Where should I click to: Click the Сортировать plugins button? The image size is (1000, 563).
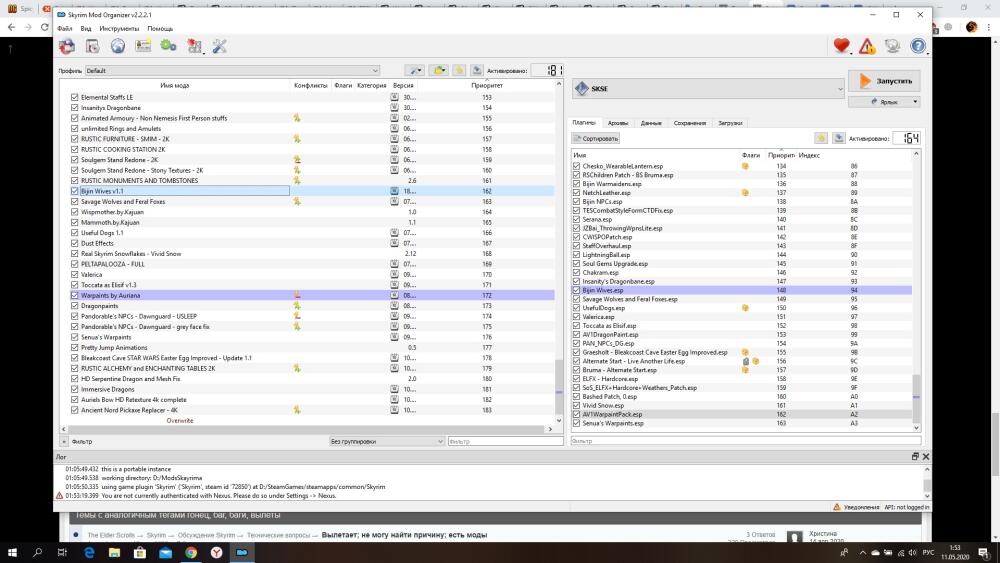click(x=596, y=138)
